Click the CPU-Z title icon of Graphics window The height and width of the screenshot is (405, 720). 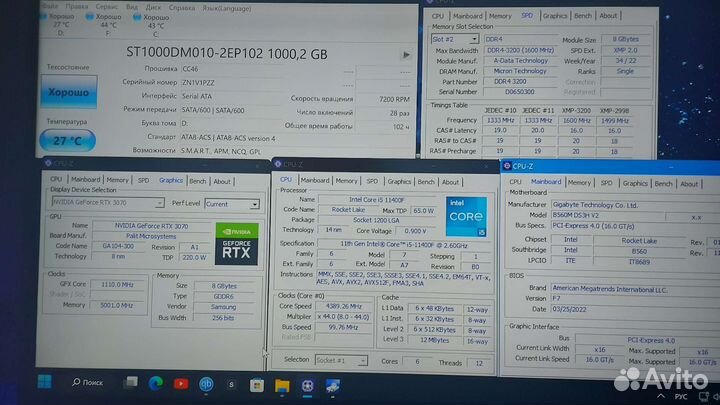pos(48,163)
